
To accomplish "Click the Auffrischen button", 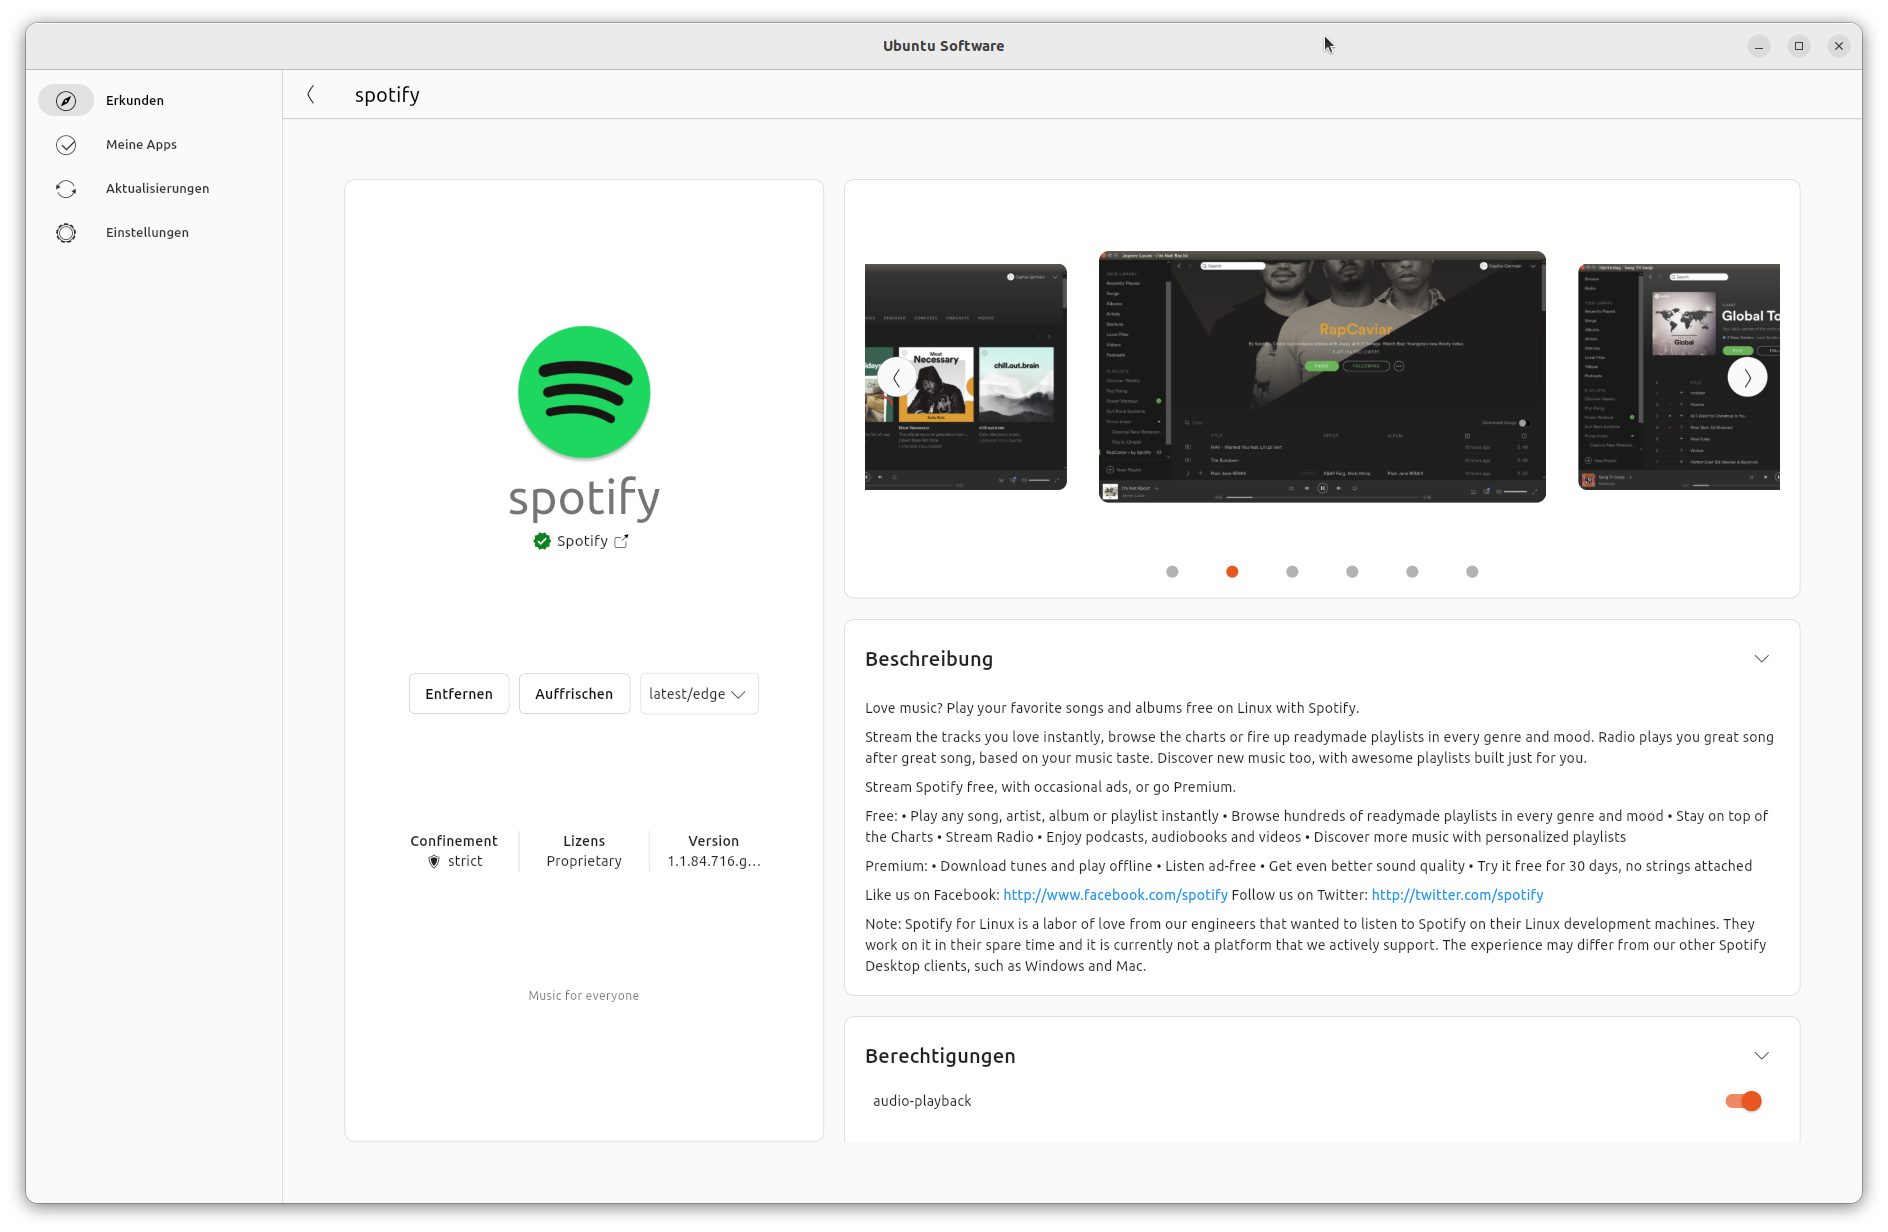I will coord(574,694).
